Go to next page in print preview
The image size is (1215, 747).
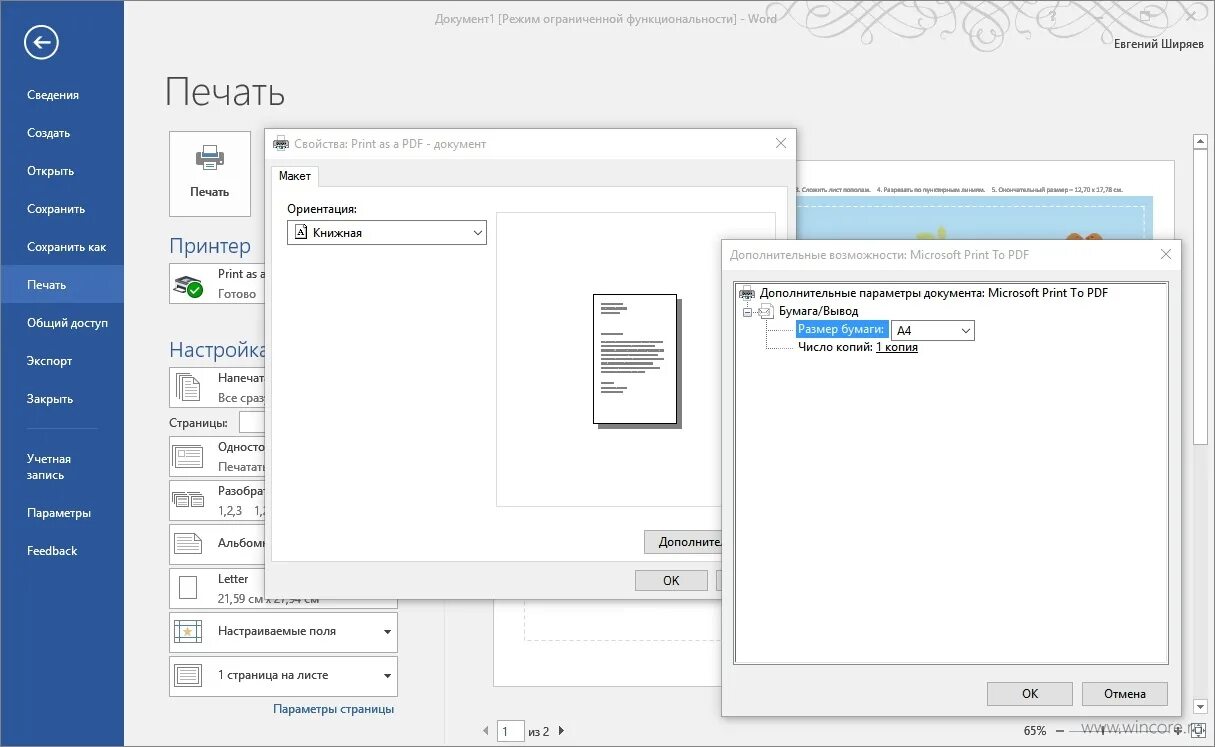[x=561, y=731]
